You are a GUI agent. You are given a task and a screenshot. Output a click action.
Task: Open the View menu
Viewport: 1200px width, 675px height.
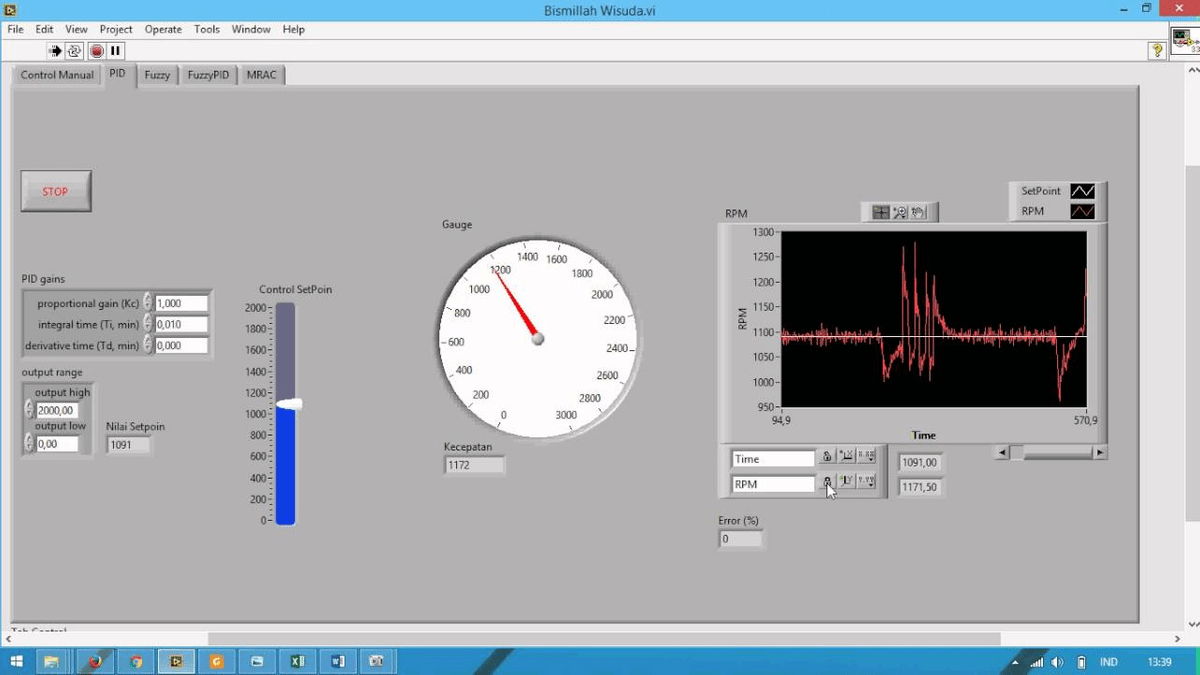click(x=77, y=29)
